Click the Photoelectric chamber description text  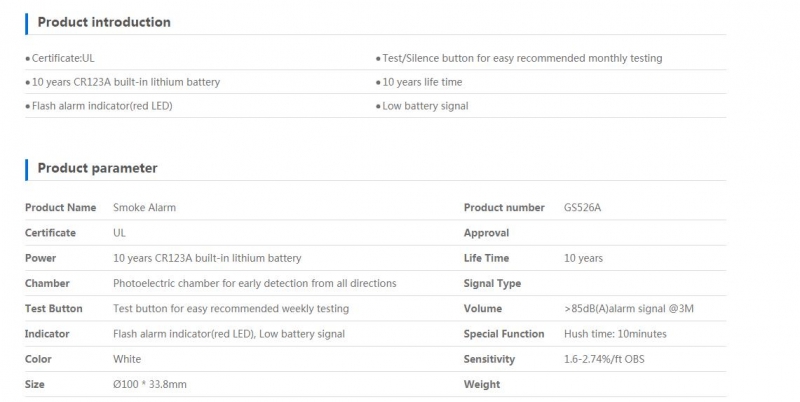tap(255, 284)
